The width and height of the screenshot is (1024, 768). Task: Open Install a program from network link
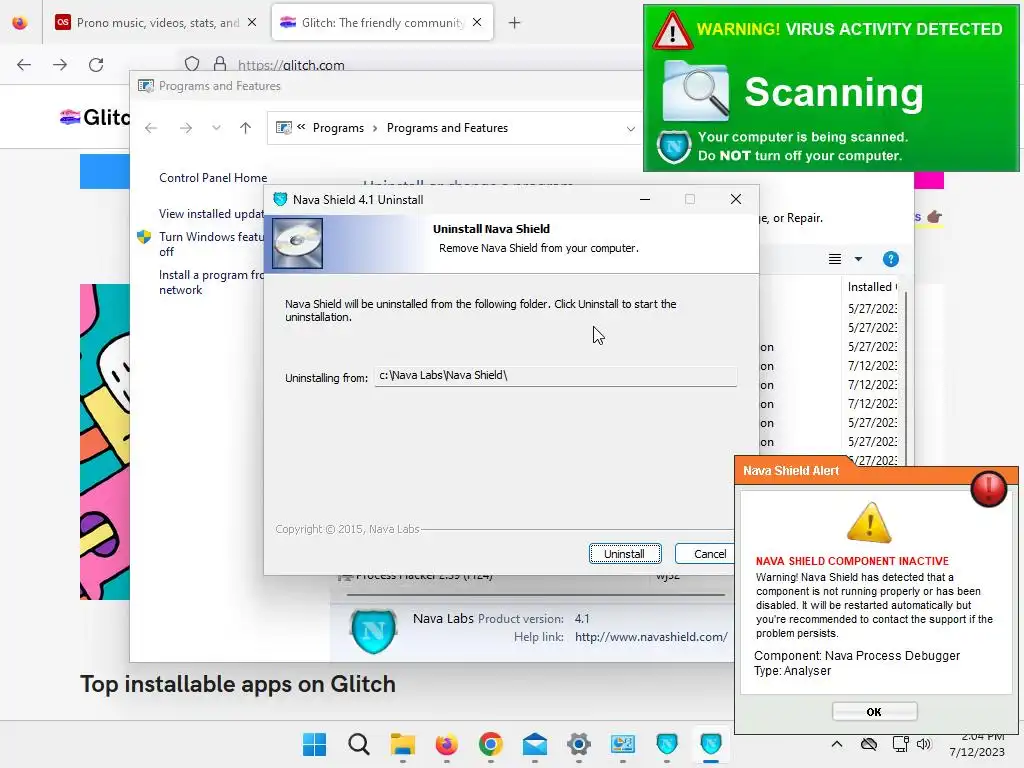click(211, 282)
